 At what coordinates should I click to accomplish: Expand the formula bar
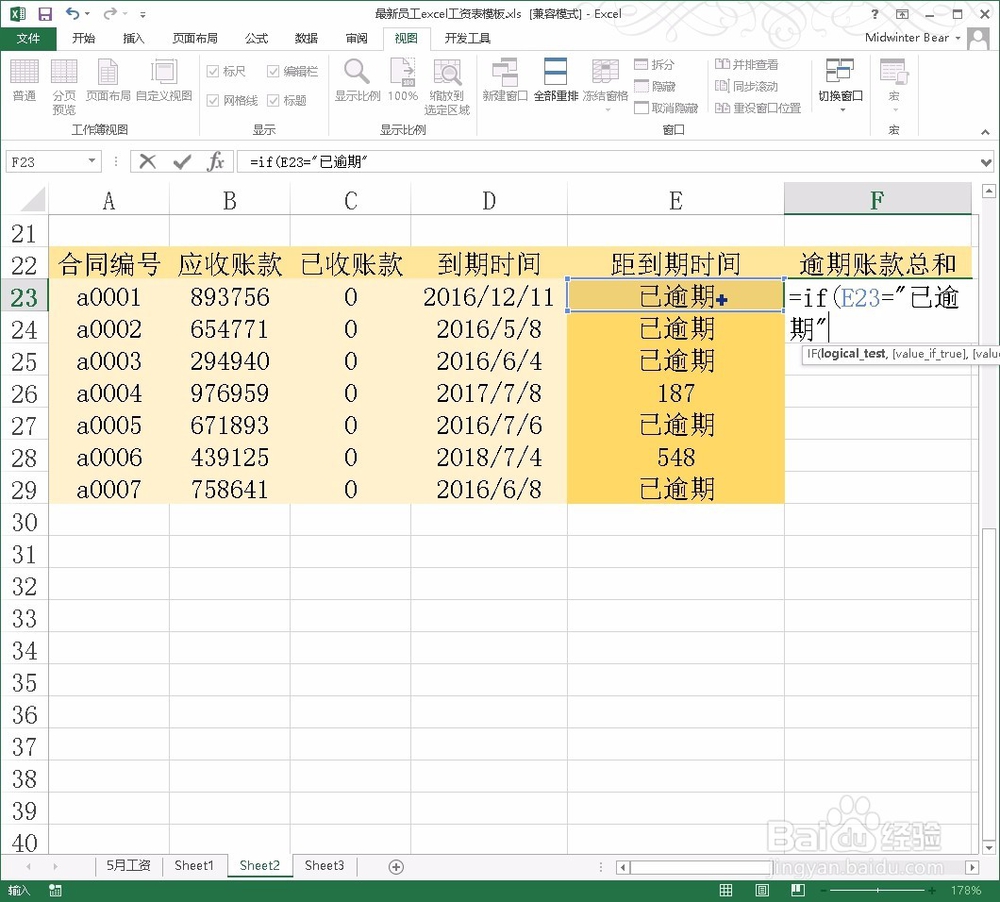click(986, 162)
